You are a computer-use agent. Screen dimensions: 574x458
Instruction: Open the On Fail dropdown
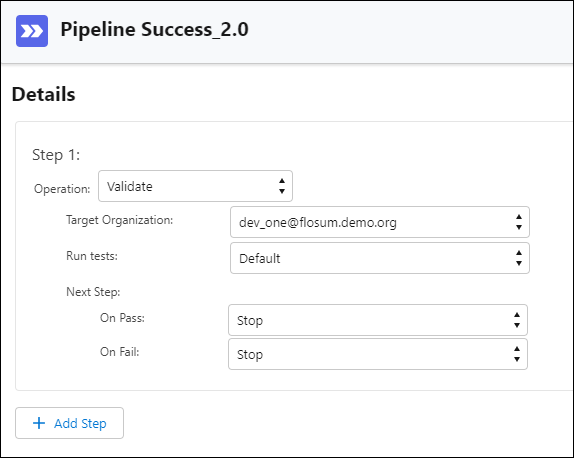(378, 354)
